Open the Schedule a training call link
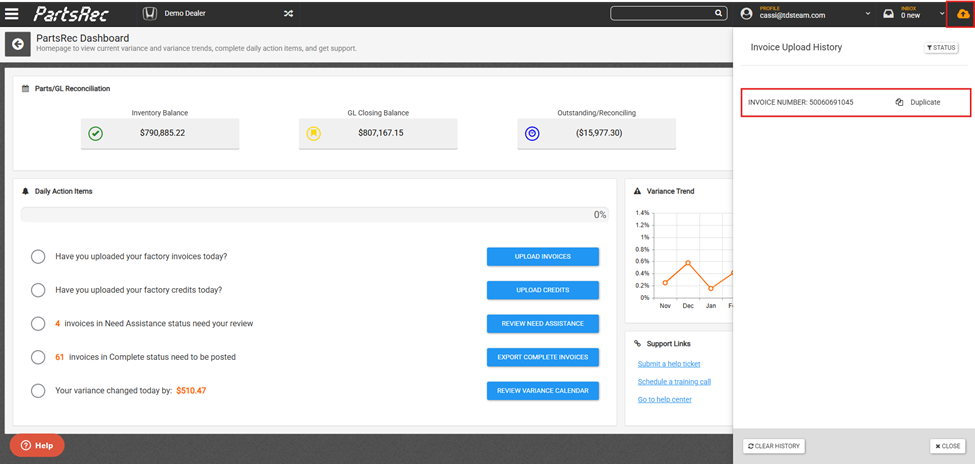 [674, 381]
